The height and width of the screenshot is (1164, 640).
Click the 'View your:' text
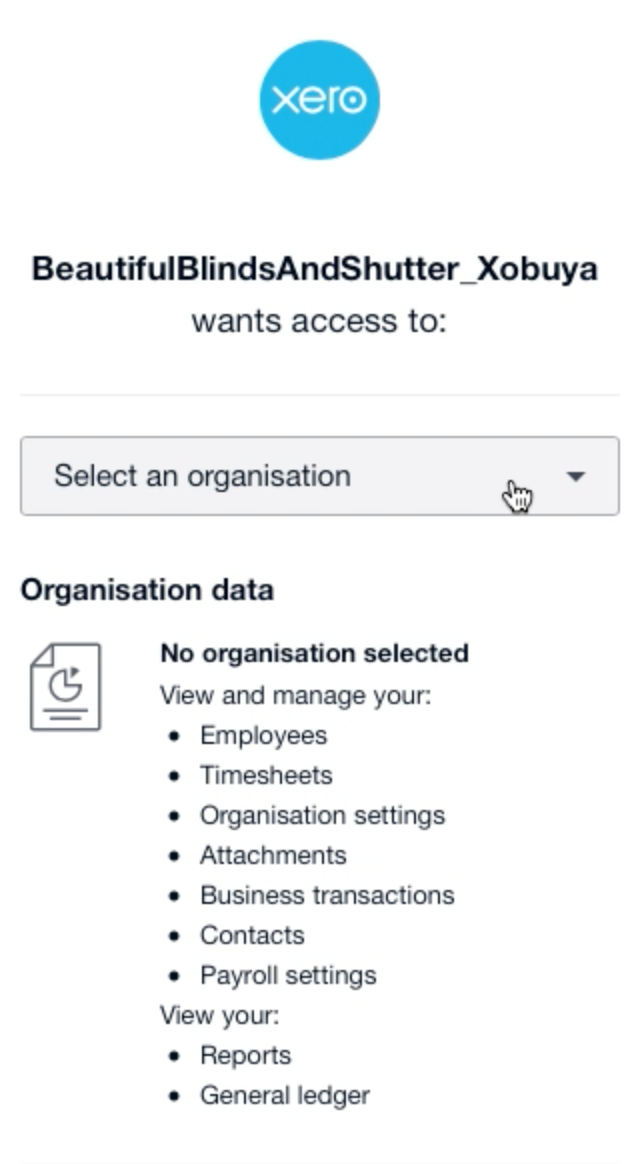tap(220, 1016)
